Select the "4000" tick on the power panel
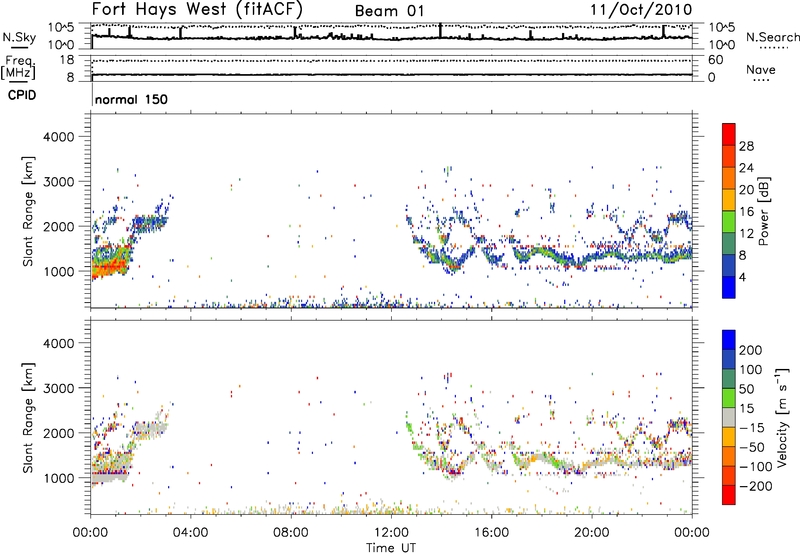The width and height of the screenshot is (800, 554). tap(59, 137)
